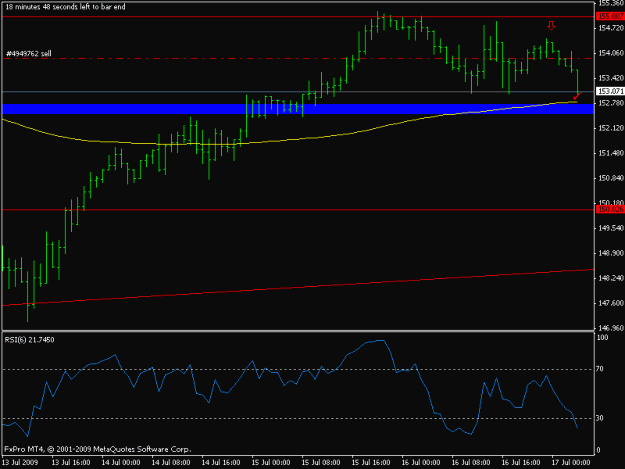Click the 149.540 price axis label
Screen dimensions: 625x469
click(611, 228)
